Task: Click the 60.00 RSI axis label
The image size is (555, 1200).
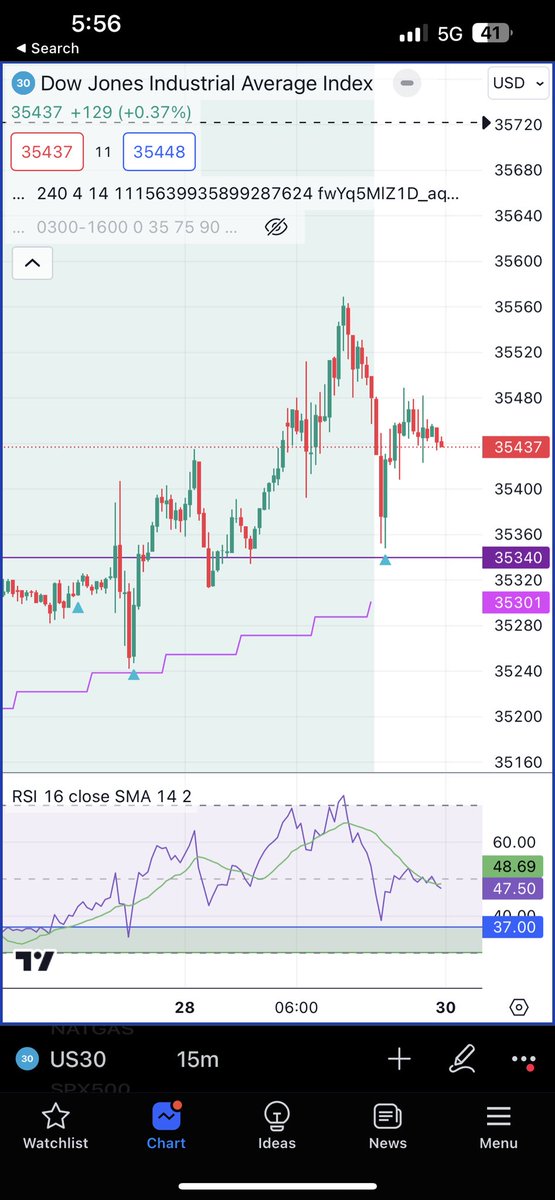Action: click(512, 842)
